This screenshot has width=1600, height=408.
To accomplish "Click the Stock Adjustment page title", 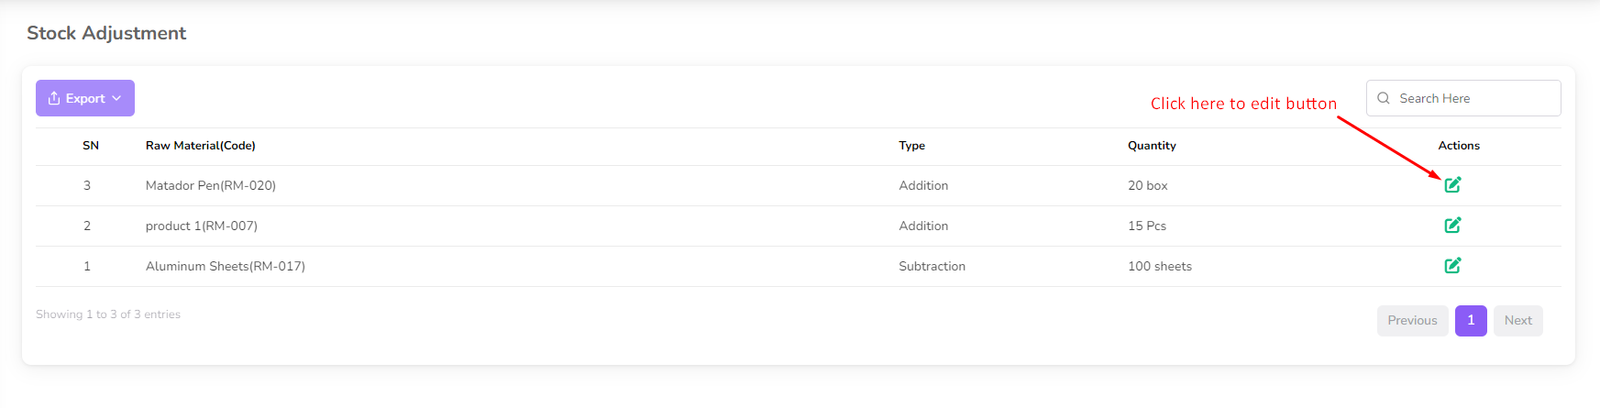I will [x=106, y=33].
